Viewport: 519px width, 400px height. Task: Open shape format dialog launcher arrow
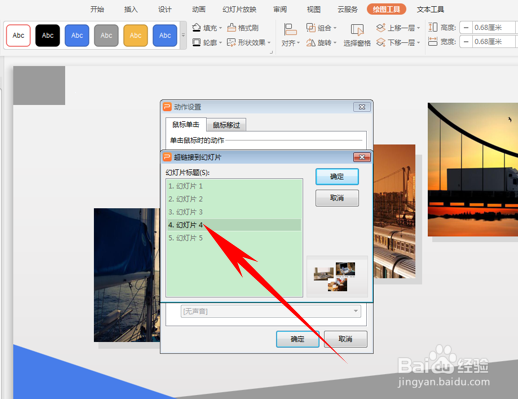point(271,52)
